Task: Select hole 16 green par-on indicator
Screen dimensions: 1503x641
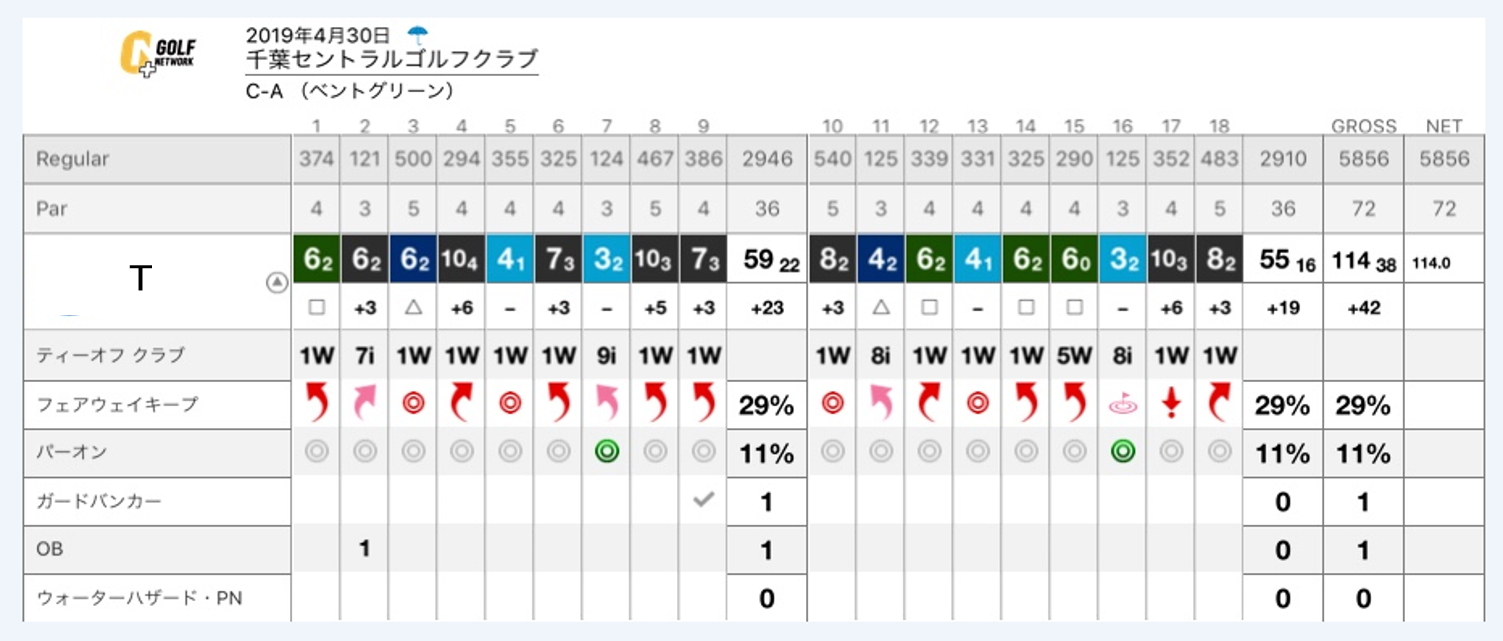Action: pyautogui.click(x=1123, y=452)
